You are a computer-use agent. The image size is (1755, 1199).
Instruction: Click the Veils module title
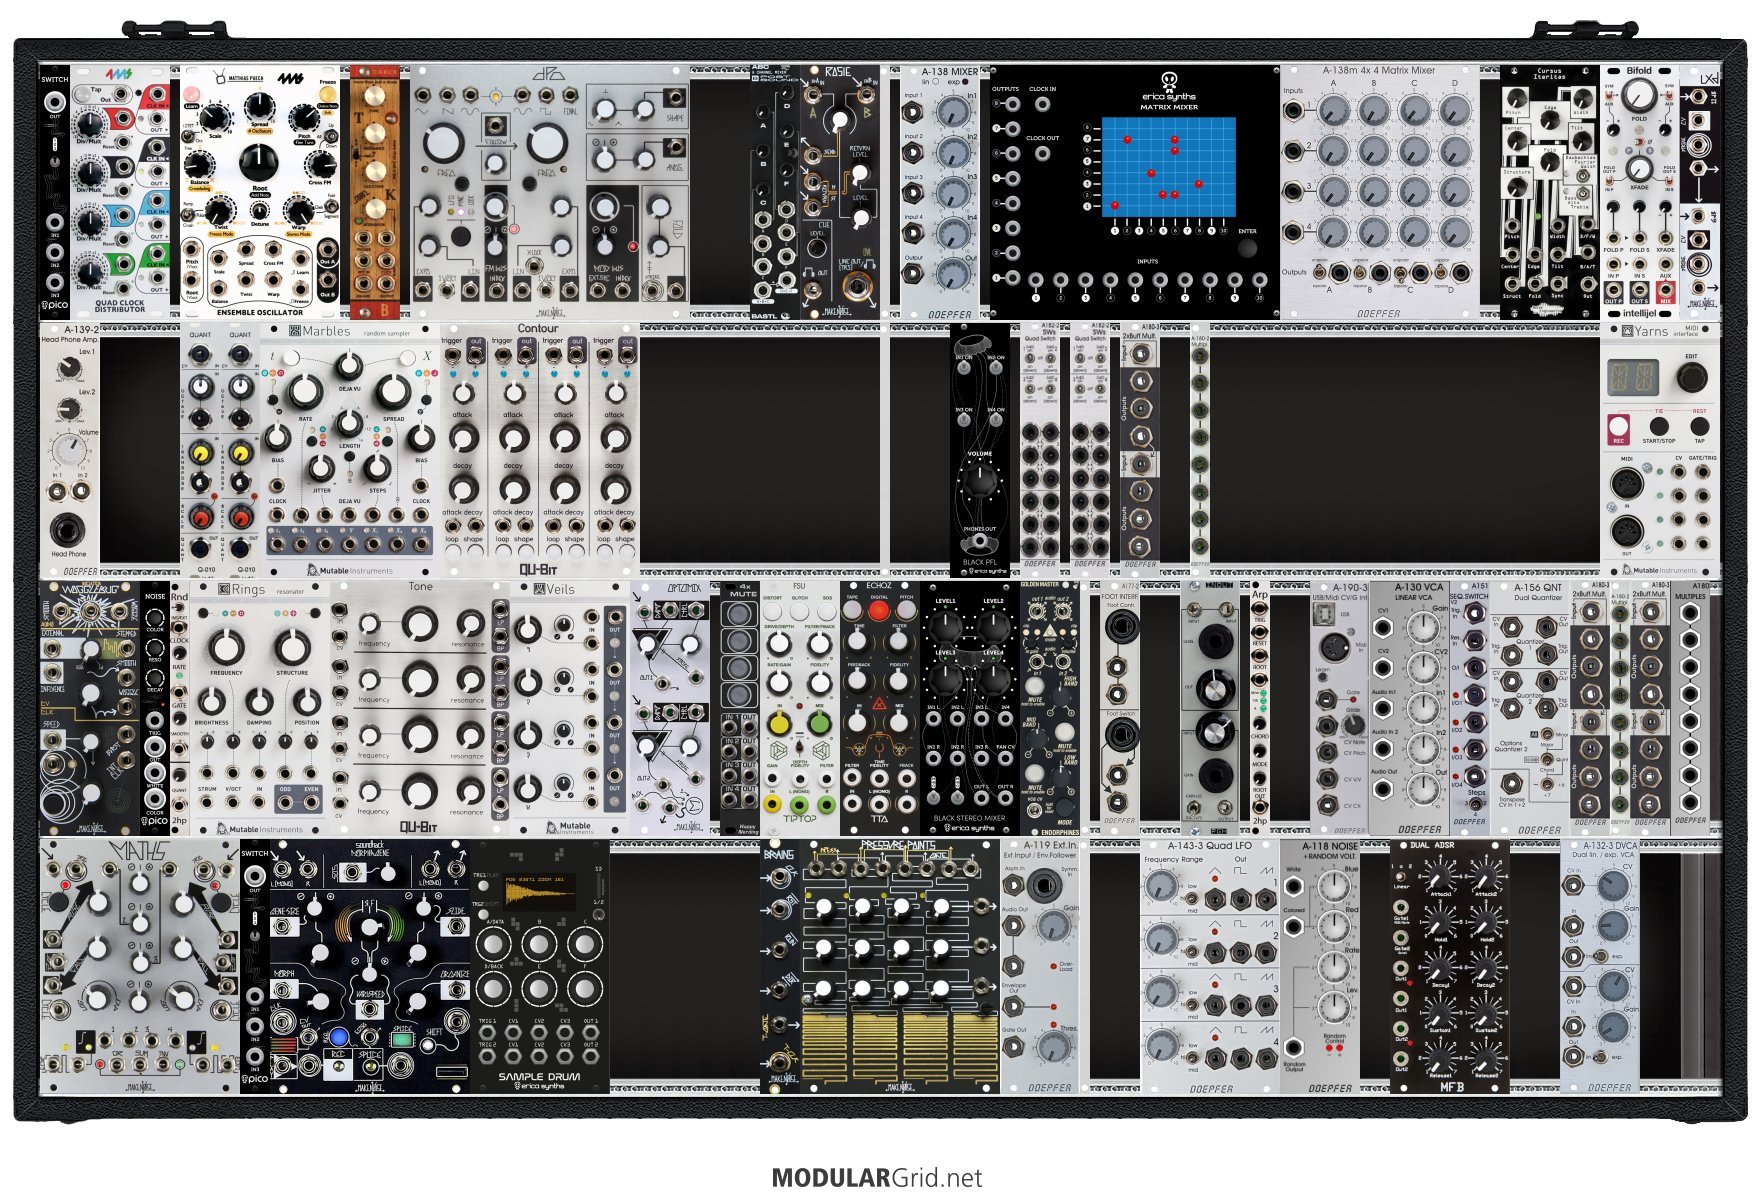pos(554,589)
